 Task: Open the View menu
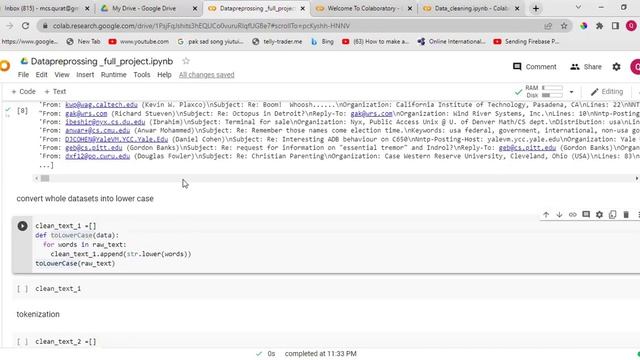62,75
